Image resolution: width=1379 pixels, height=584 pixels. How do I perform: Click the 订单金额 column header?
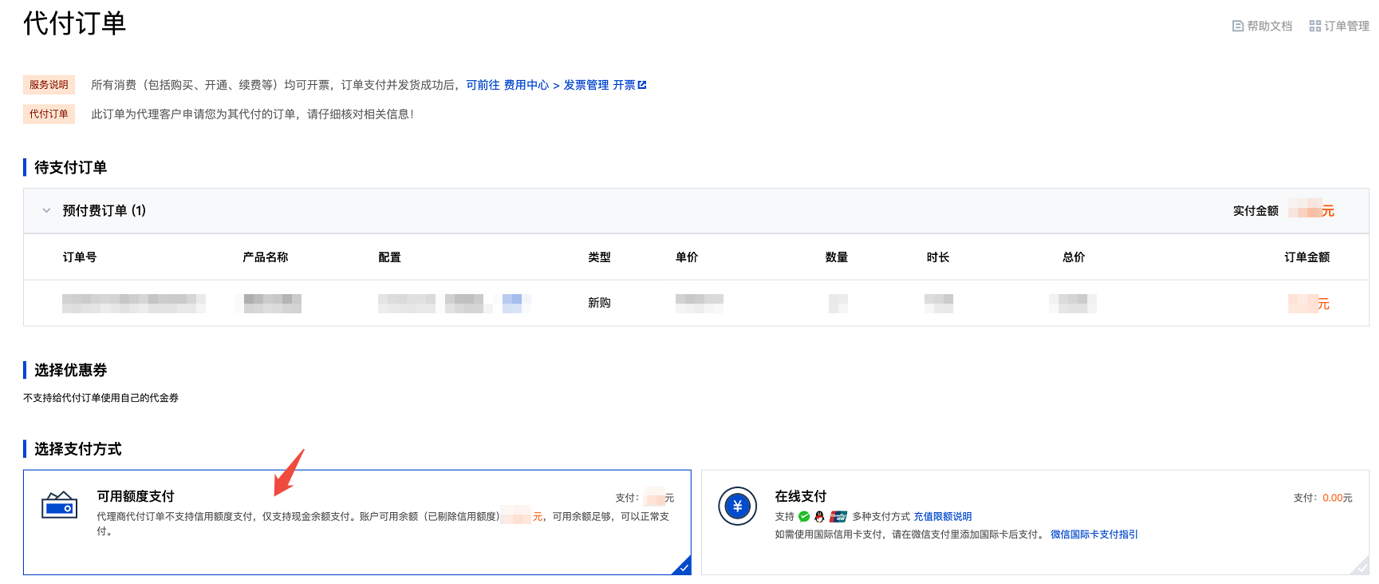1307,257
